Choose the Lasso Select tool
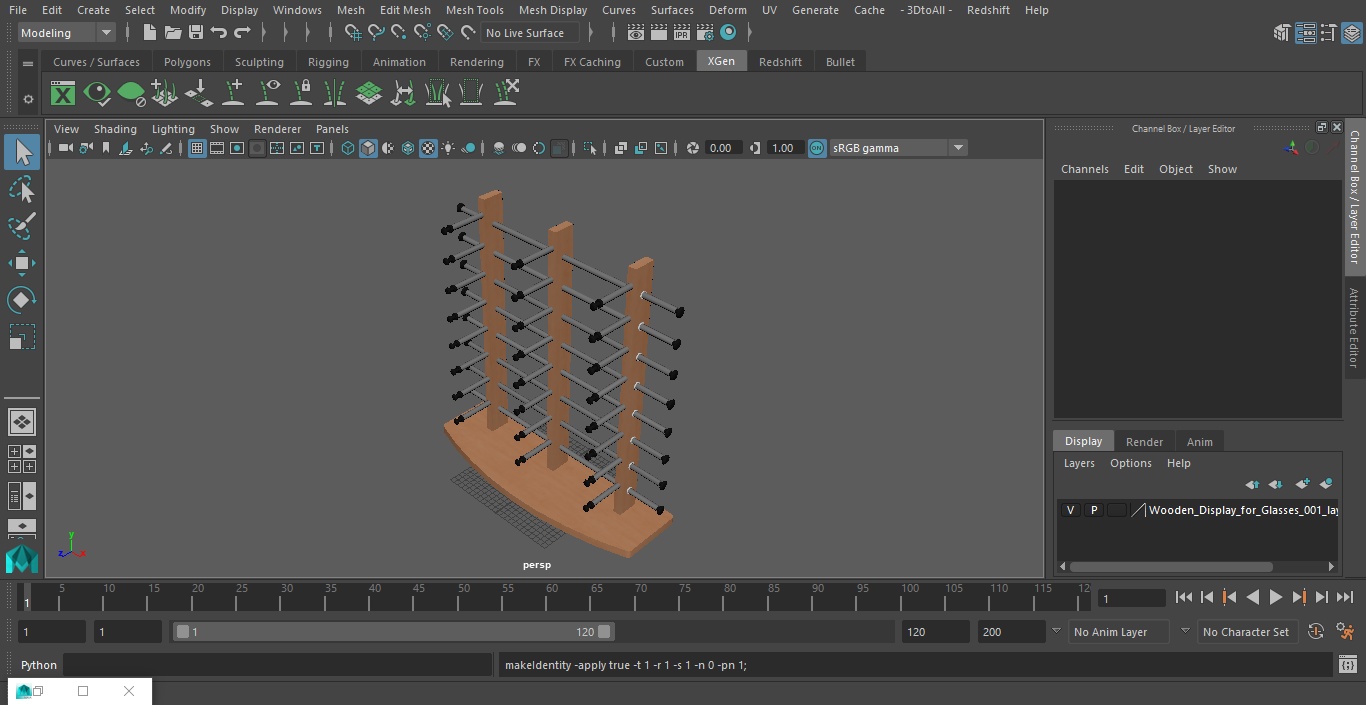1366x705 pixels. (22, 189)
